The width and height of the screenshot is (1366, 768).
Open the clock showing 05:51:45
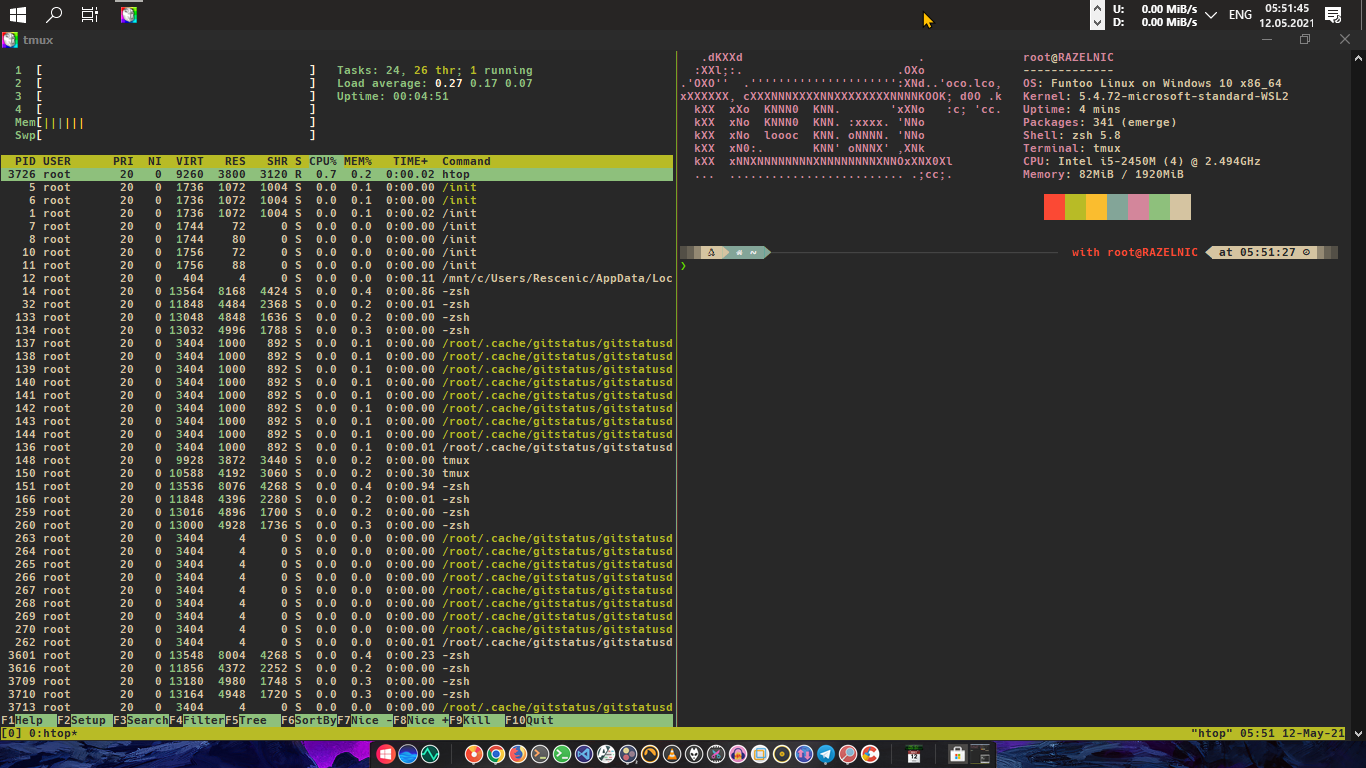[x=1285, y=15]
